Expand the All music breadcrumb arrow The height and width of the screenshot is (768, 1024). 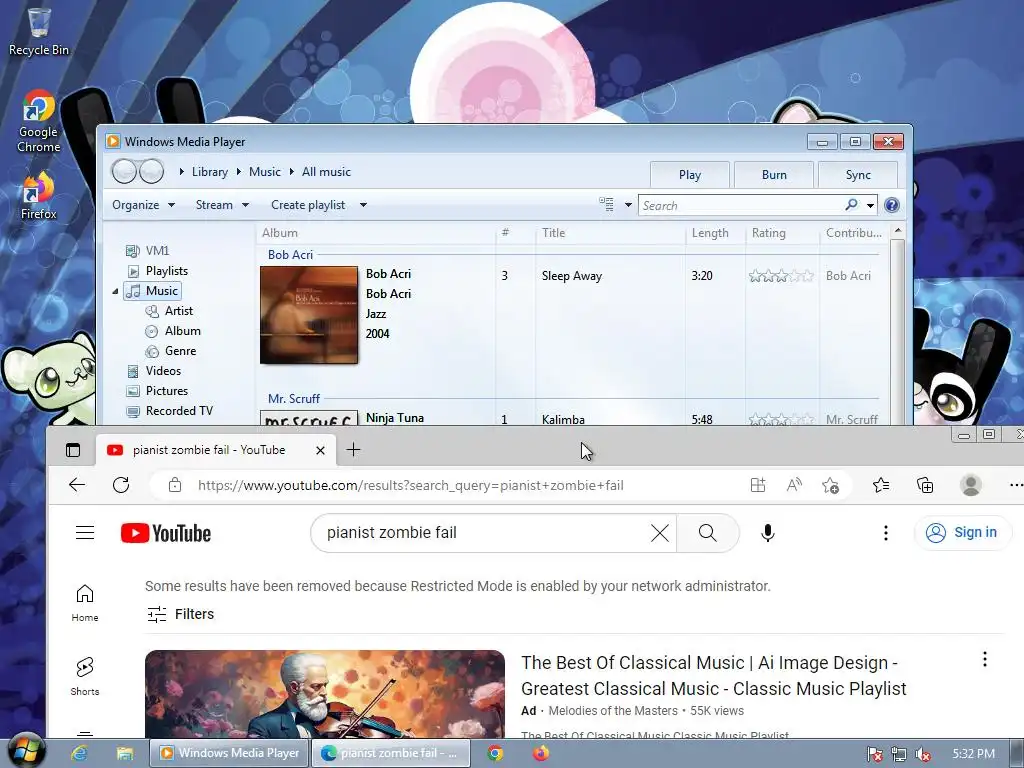pos(291,172)
